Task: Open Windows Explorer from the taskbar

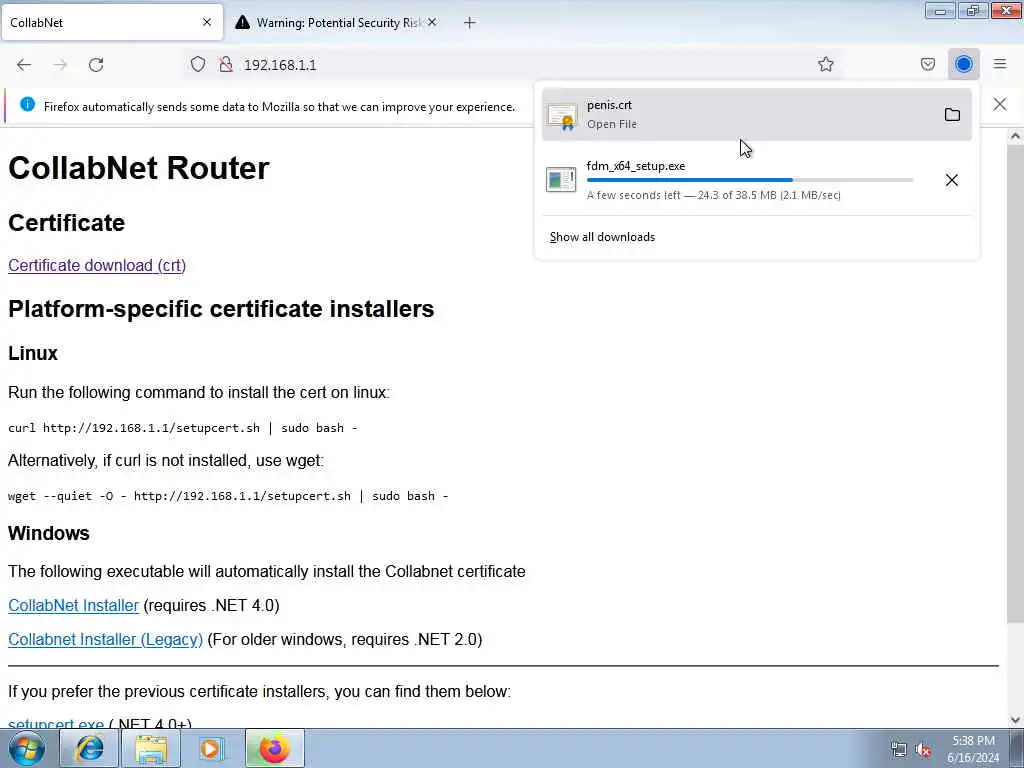Action: point(151,748)
